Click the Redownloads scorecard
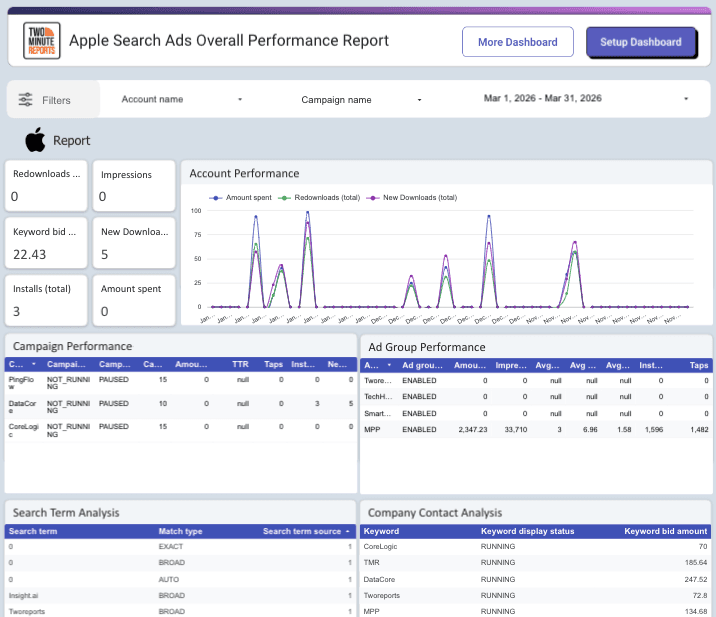 pos(46,185)
